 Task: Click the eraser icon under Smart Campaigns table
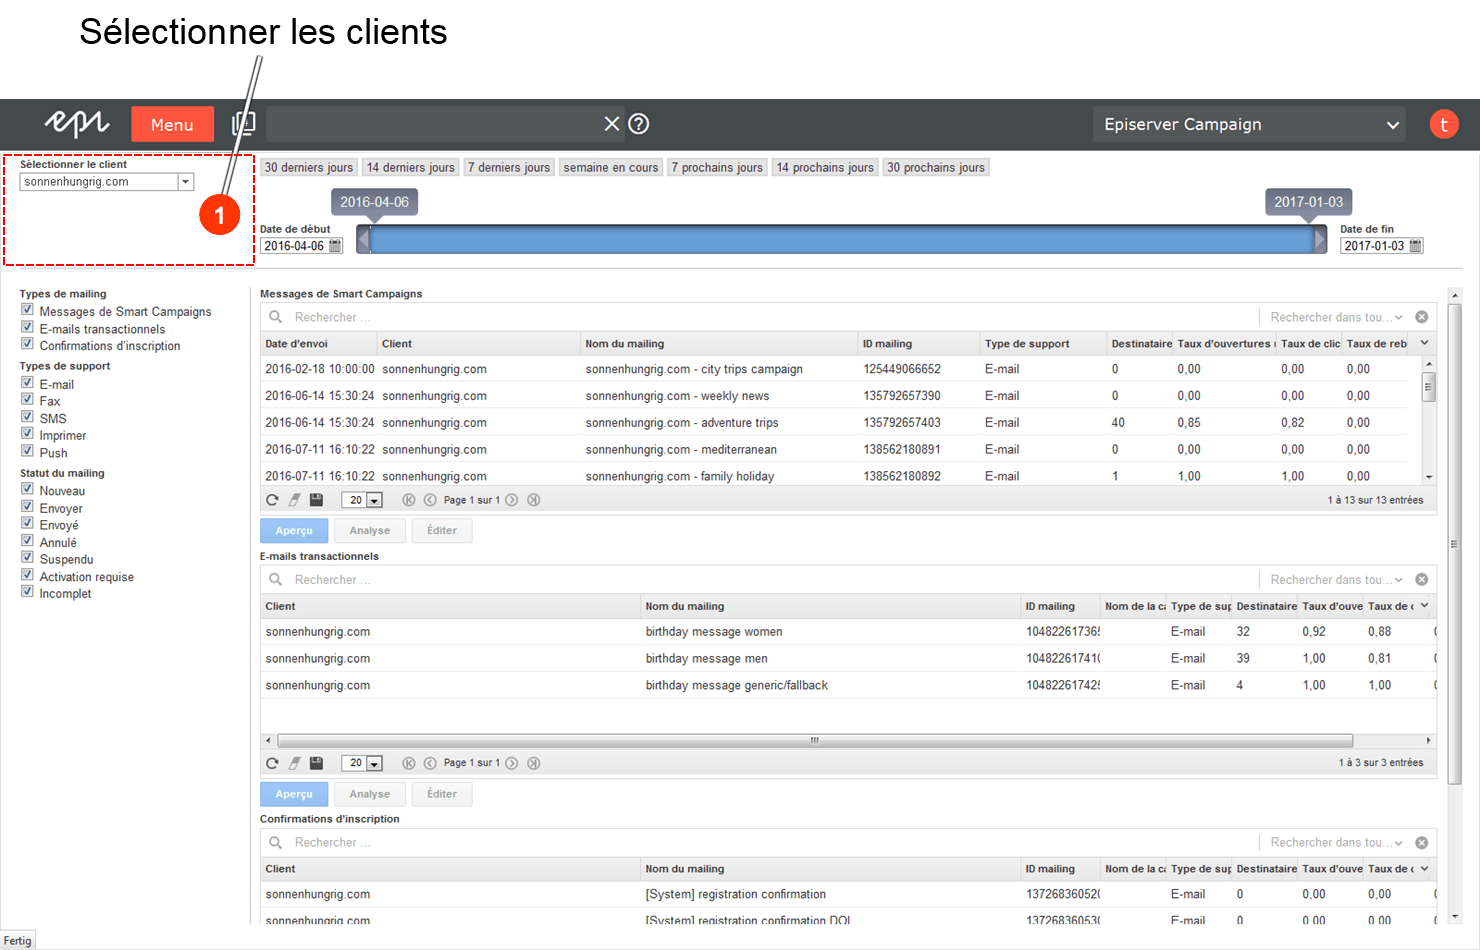pyautogui.click(x=294, y=500)
